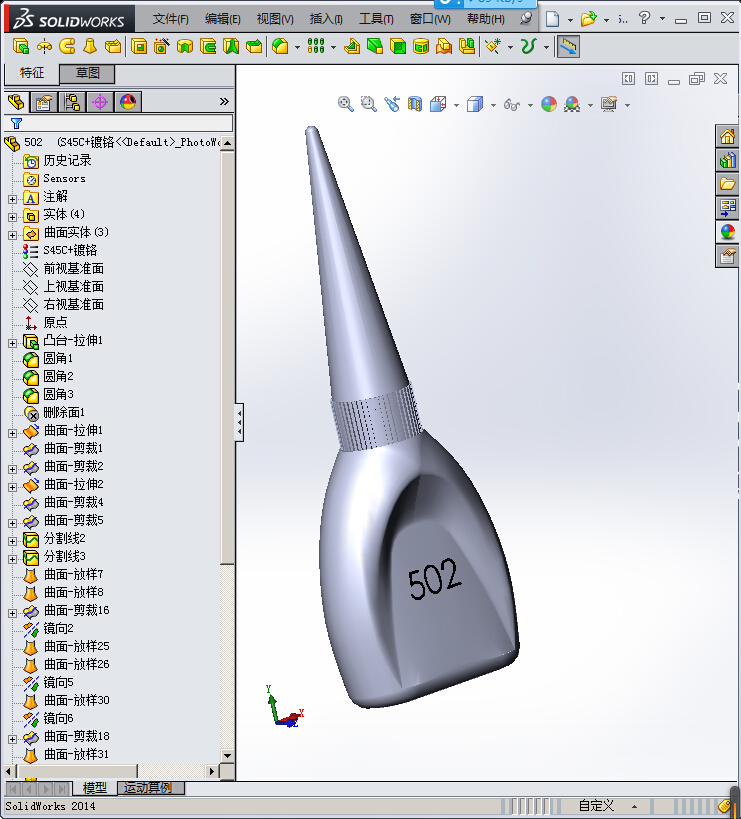The width and height of the screenshot is (741, 819).
Task: Activate the Section View icon
Action: (x=415, y=104)
